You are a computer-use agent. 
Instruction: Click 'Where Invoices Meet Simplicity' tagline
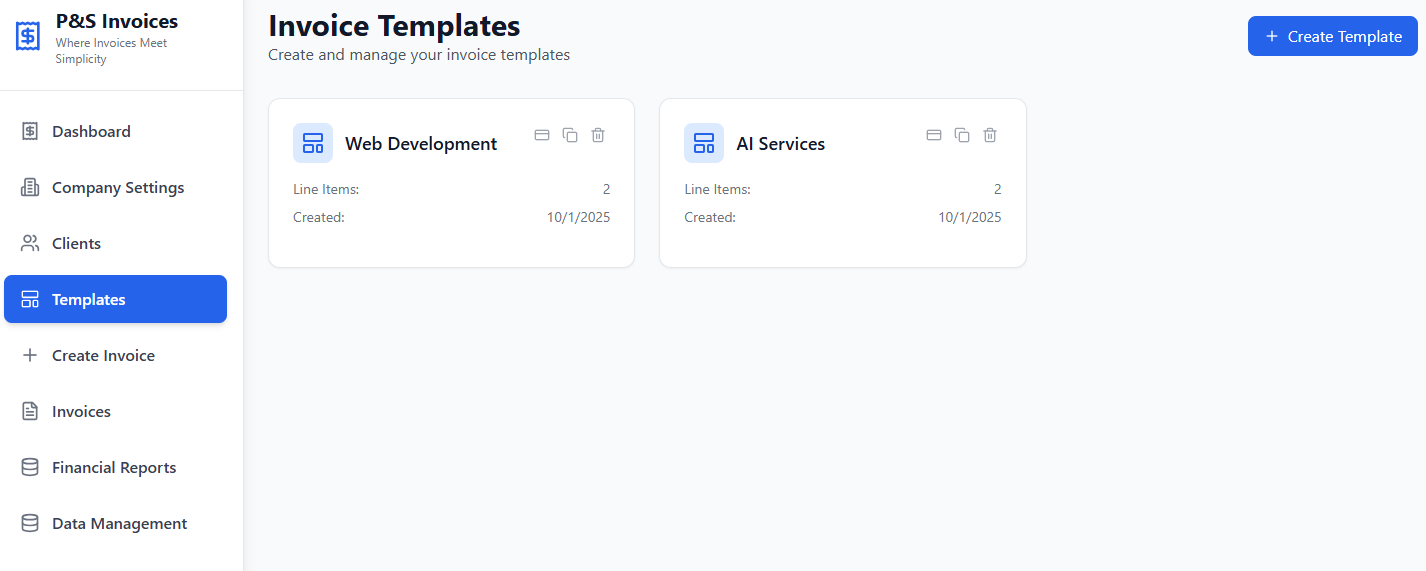[111, 51]
